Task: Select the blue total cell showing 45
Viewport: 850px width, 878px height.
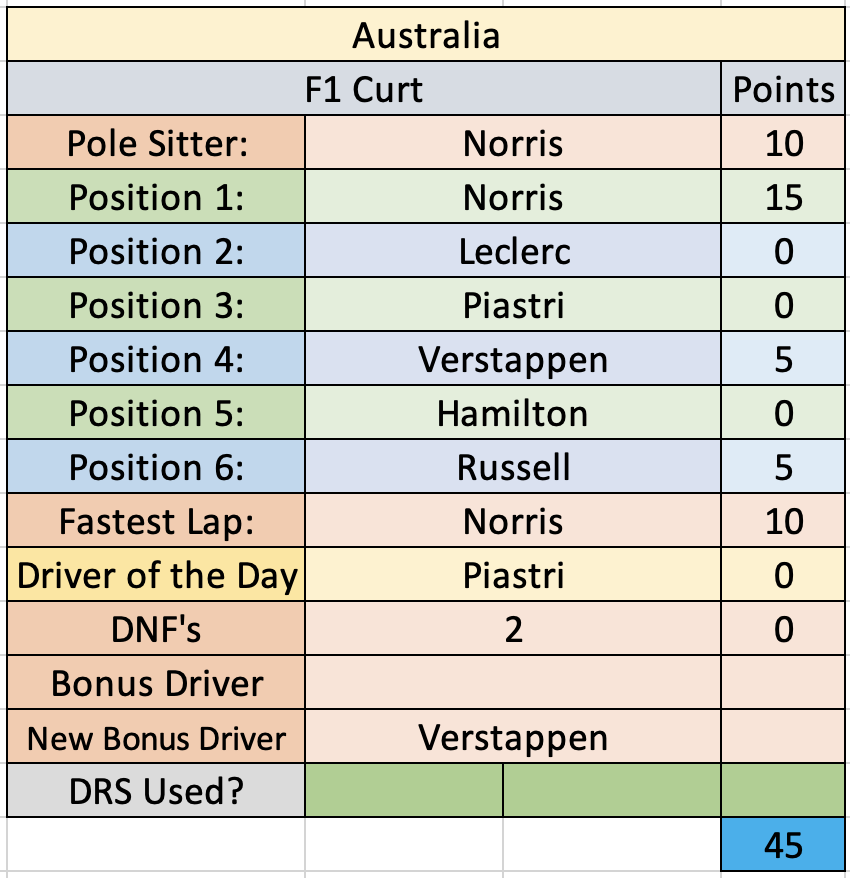Action: [x=783, y=844]
